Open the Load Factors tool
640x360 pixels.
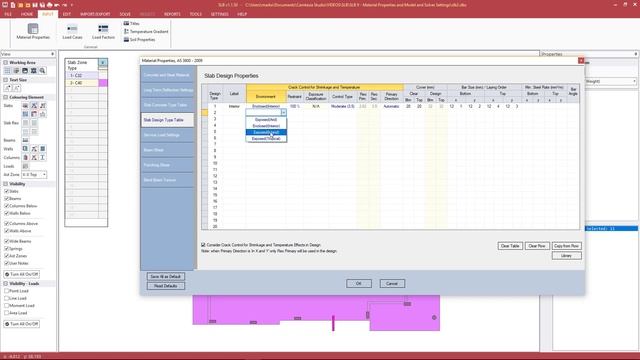pyautogui.click(x=103, y=31)
